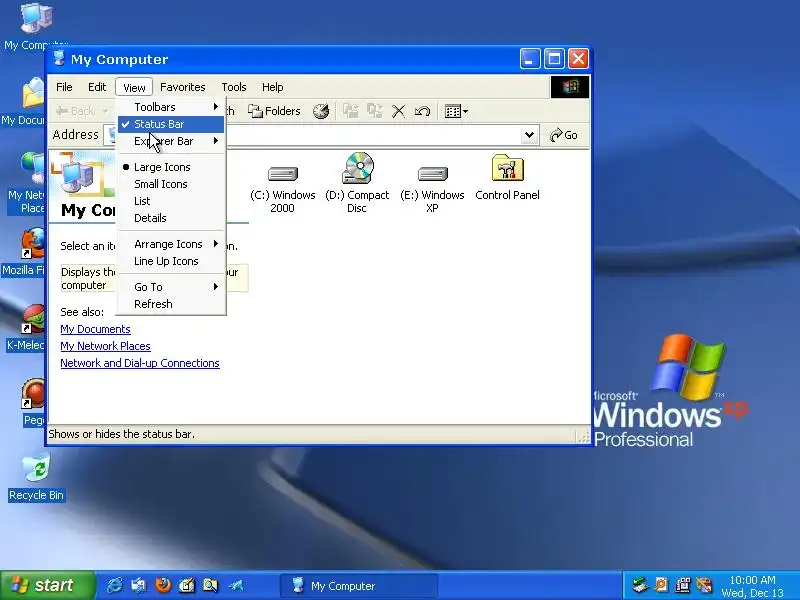Open the File menu
This screenshot has width=800, height=600.
64,87
